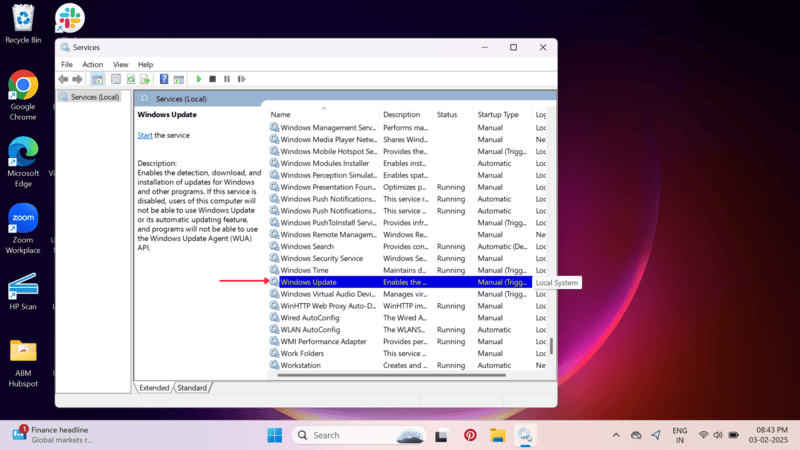The width and height of the screenshot is (800, 450).
Task: Select Windows Virtual Audio Device row
Action: pos(407,294)
